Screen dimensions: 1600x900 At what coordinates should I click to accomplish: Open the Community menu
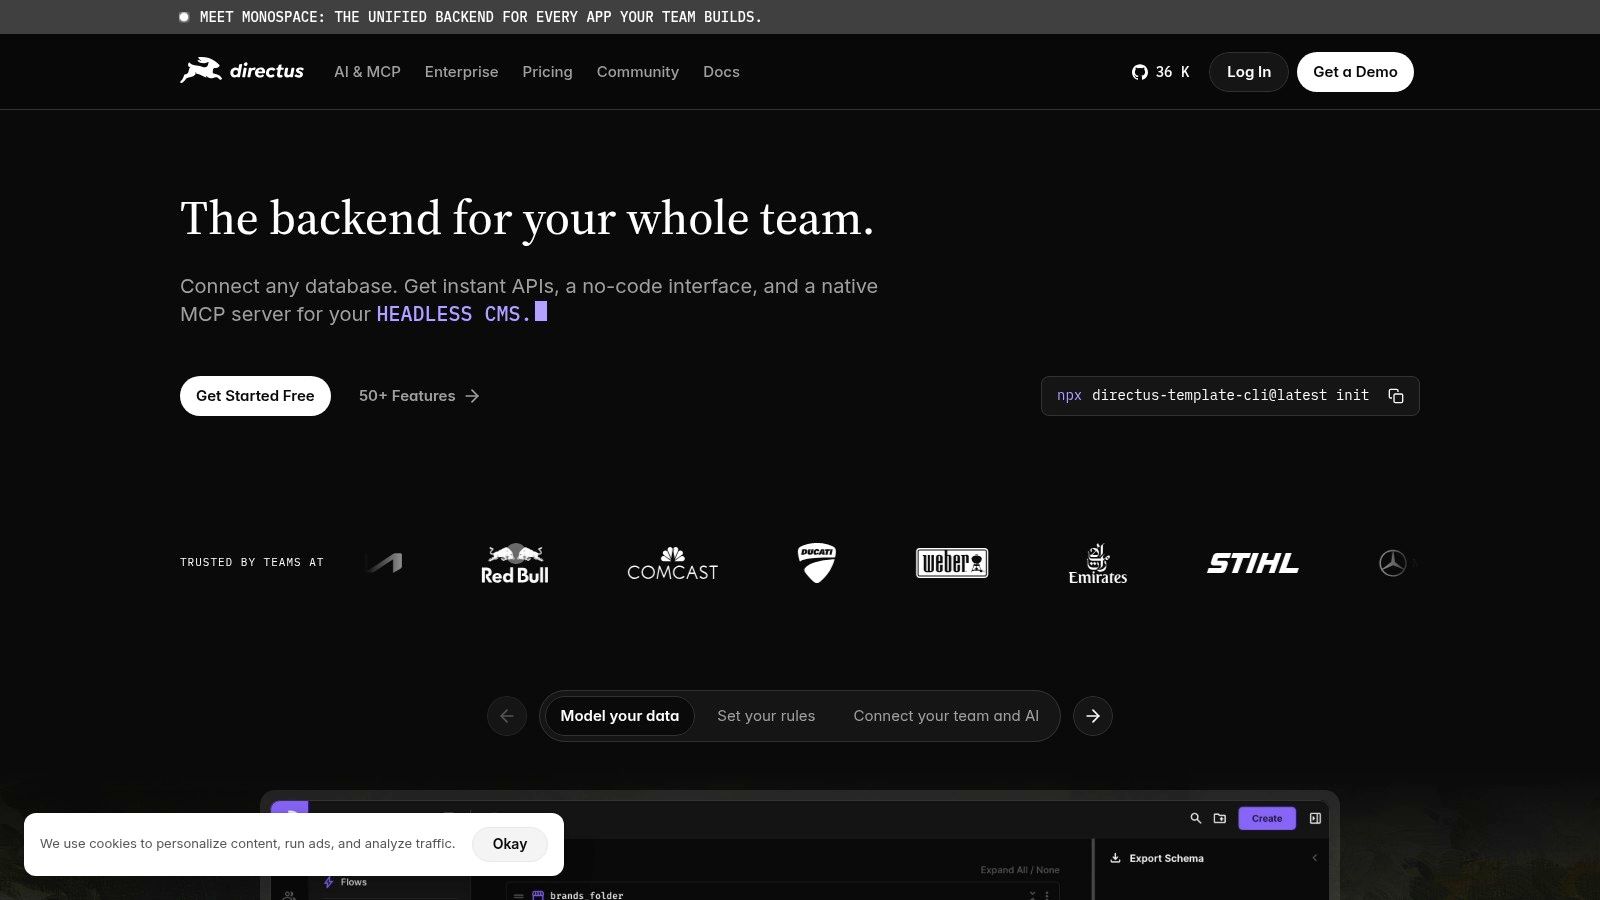(638, 72)
